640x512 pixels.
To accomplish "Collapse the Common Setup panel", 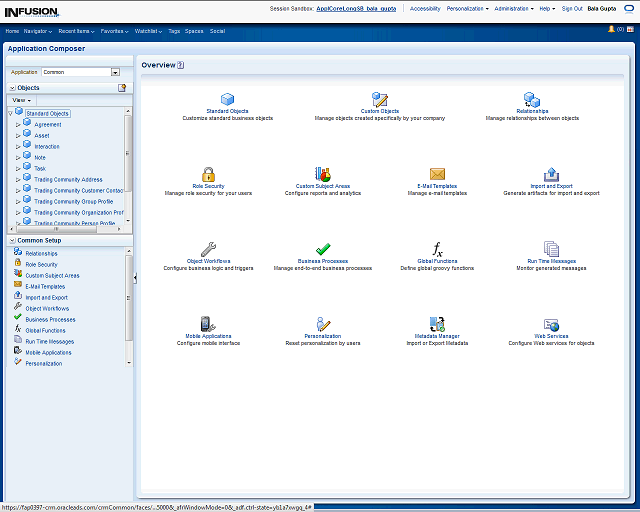I will coord(11,241).
